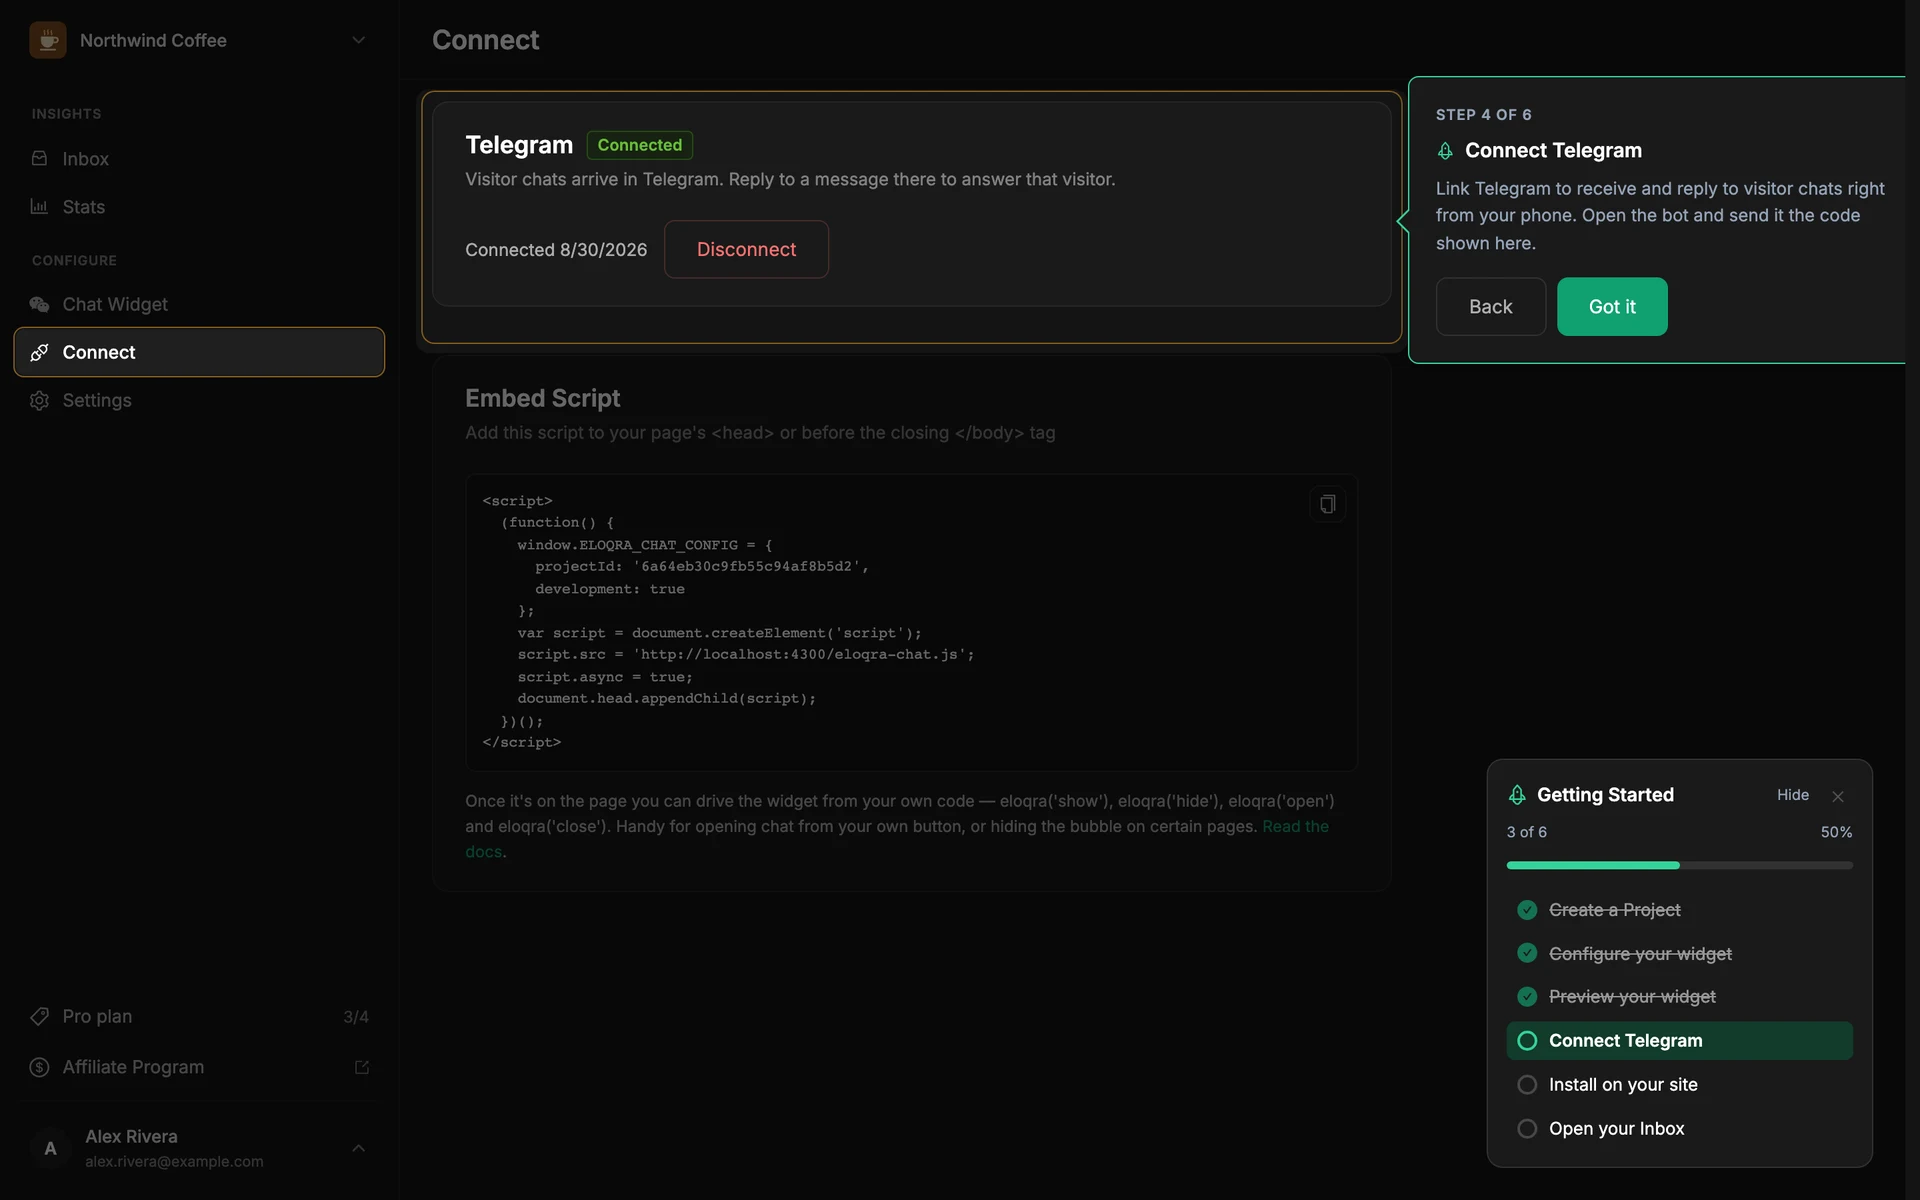The image size is (1920, 1200).
Task: Open the Inbox menu item
Action: tap(199, 159)
